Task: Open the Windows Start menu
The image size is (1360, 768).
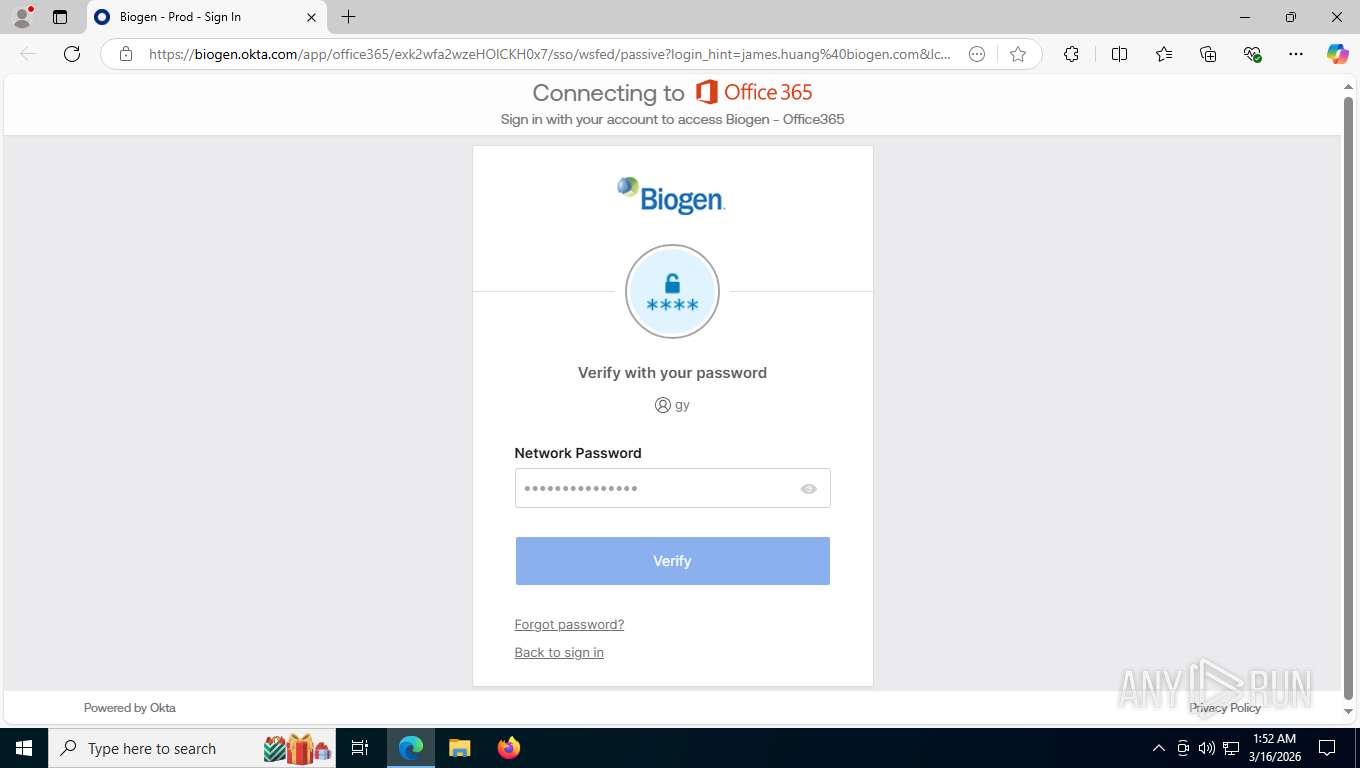Action: pyautogui.click(x=24, y=748)
